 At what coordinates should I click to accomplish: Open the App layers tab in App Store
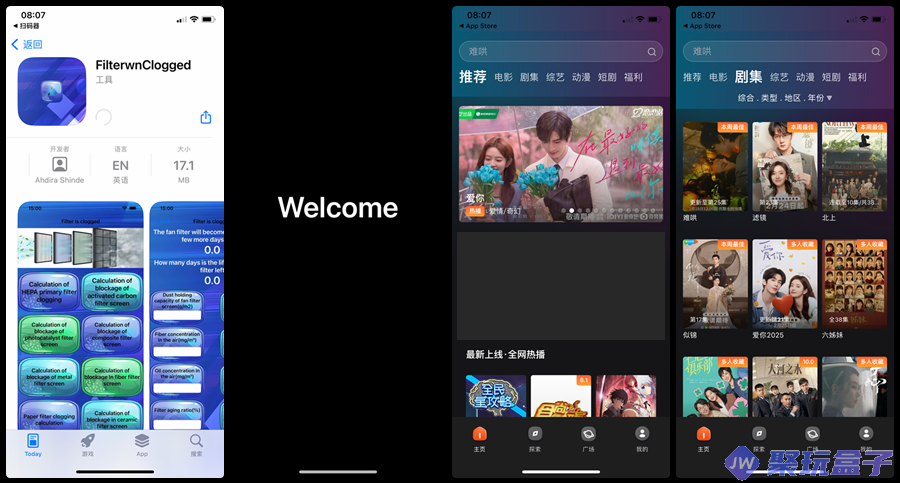(142, 445)
